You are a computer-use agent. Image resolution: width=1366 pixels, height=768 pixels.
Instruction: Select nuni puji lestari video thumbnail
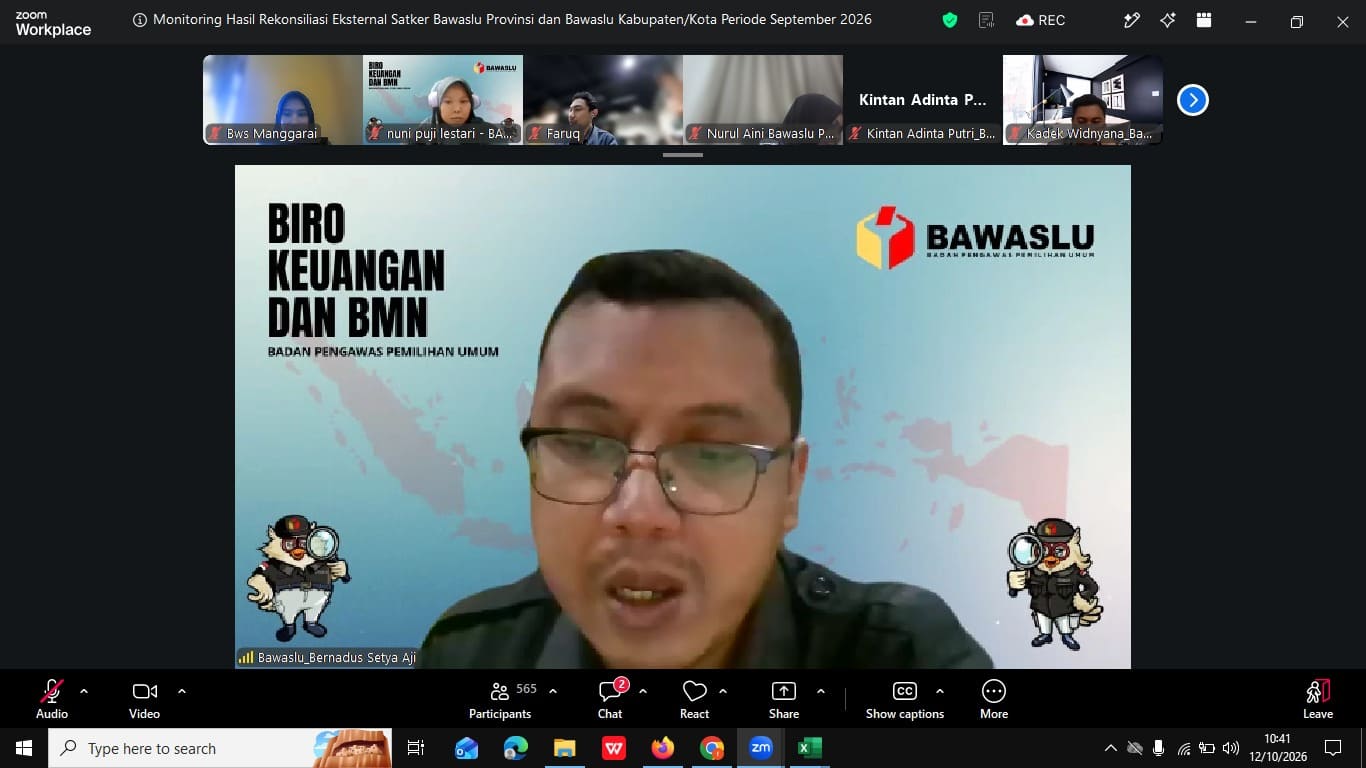443,100
